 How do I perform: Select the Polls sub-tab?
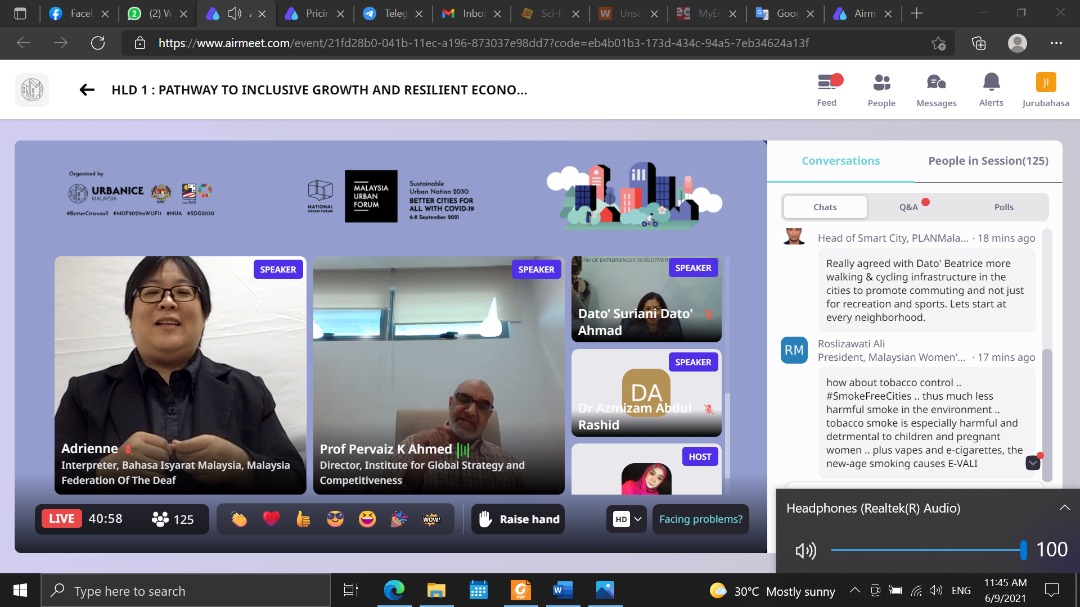click(x=1004, y=207)
